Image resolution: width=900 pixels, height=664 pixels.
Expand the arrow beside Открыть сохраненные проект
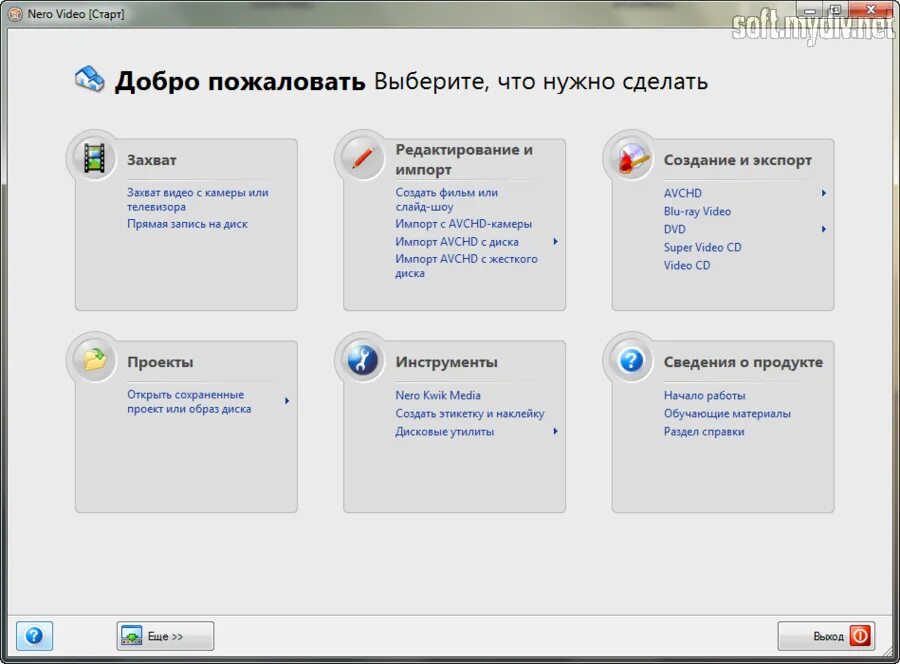(287, 401)
